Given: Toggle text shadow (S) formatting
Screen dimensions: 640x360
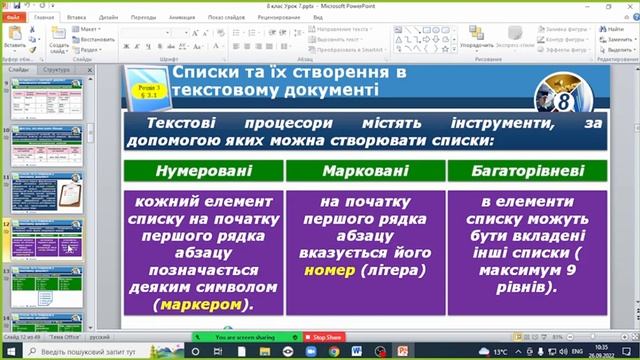Looking at the screenshot, I should tap(160, 47).
